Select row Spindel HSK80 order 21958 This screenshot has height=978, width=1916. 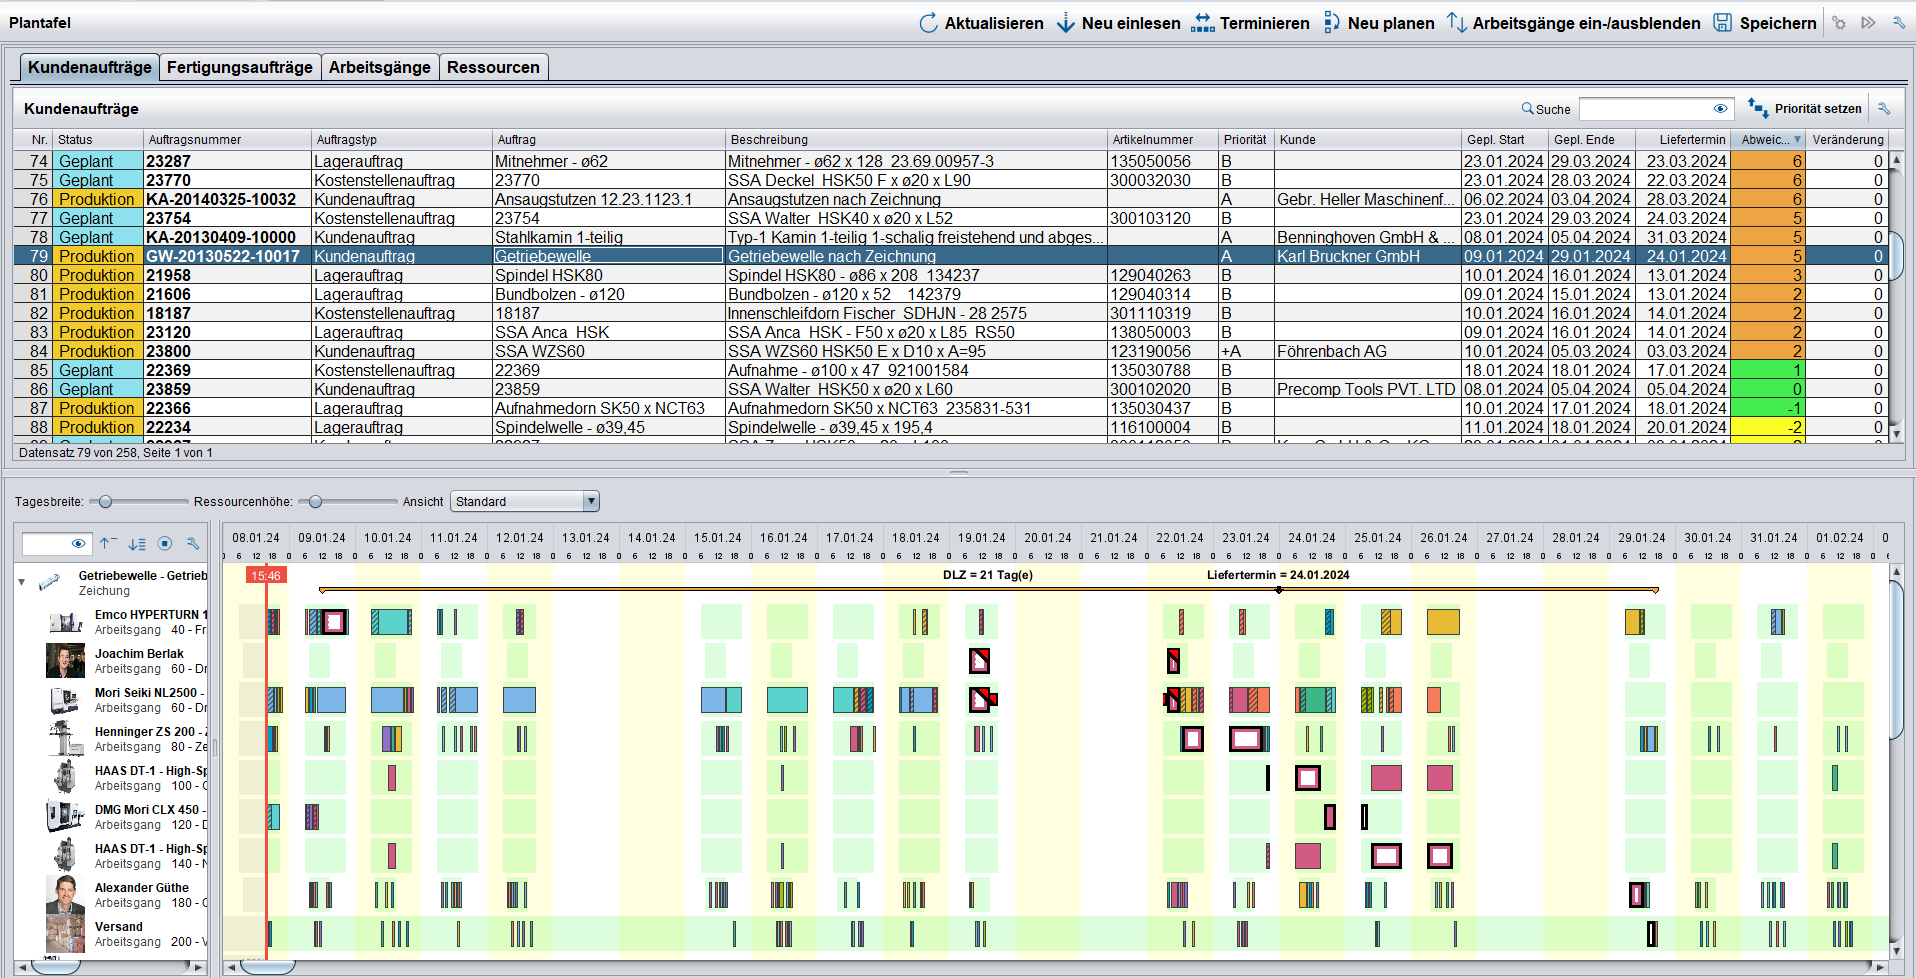[x=952, y=275]
